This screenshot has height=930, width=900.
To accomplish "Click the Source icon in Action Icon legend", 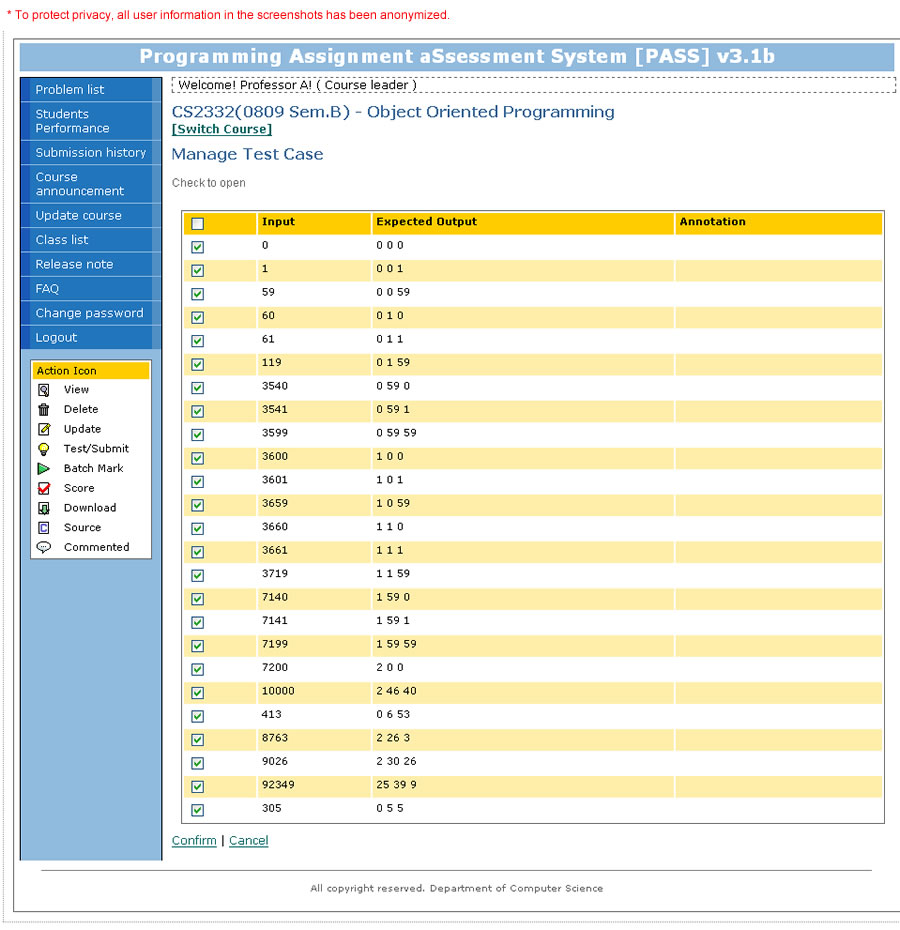I will point(44,528).
